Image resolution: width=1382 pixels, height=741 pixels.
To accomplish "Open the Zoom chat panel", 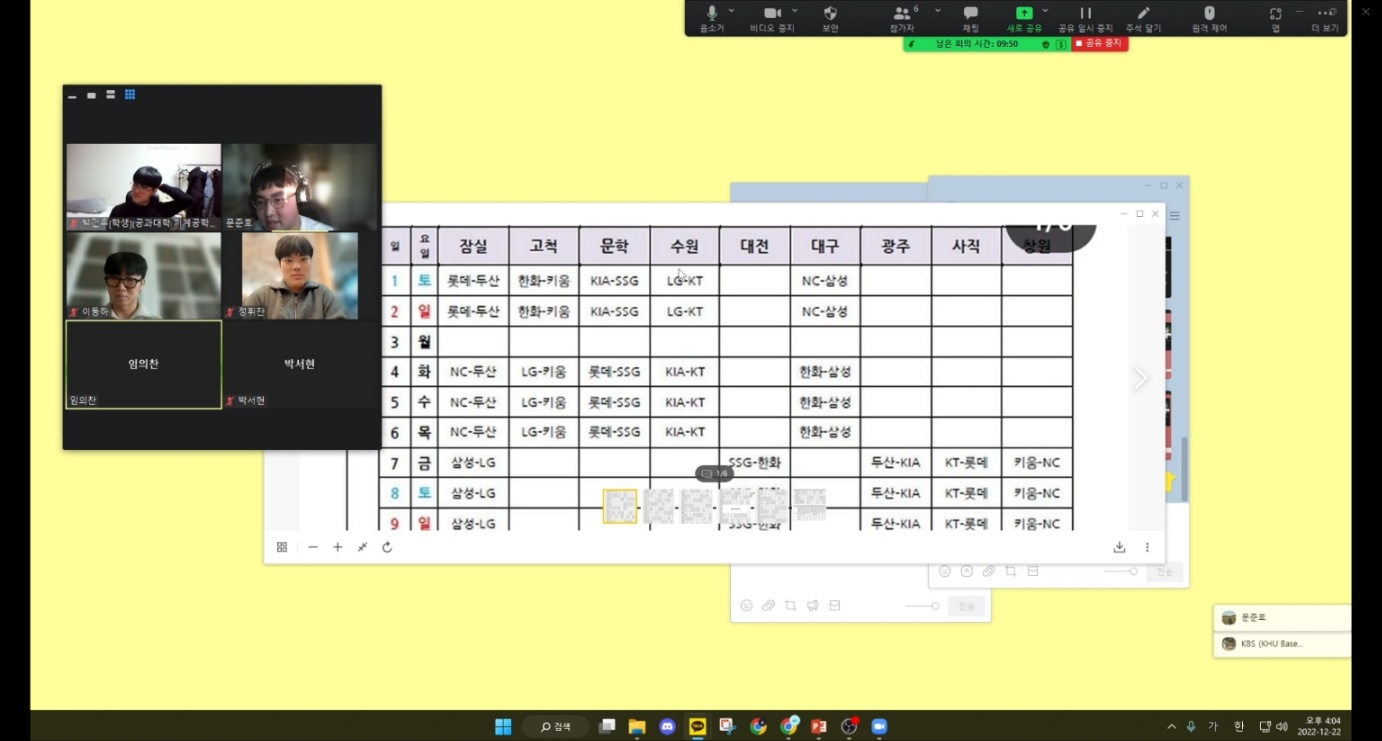I will [970, 17].
